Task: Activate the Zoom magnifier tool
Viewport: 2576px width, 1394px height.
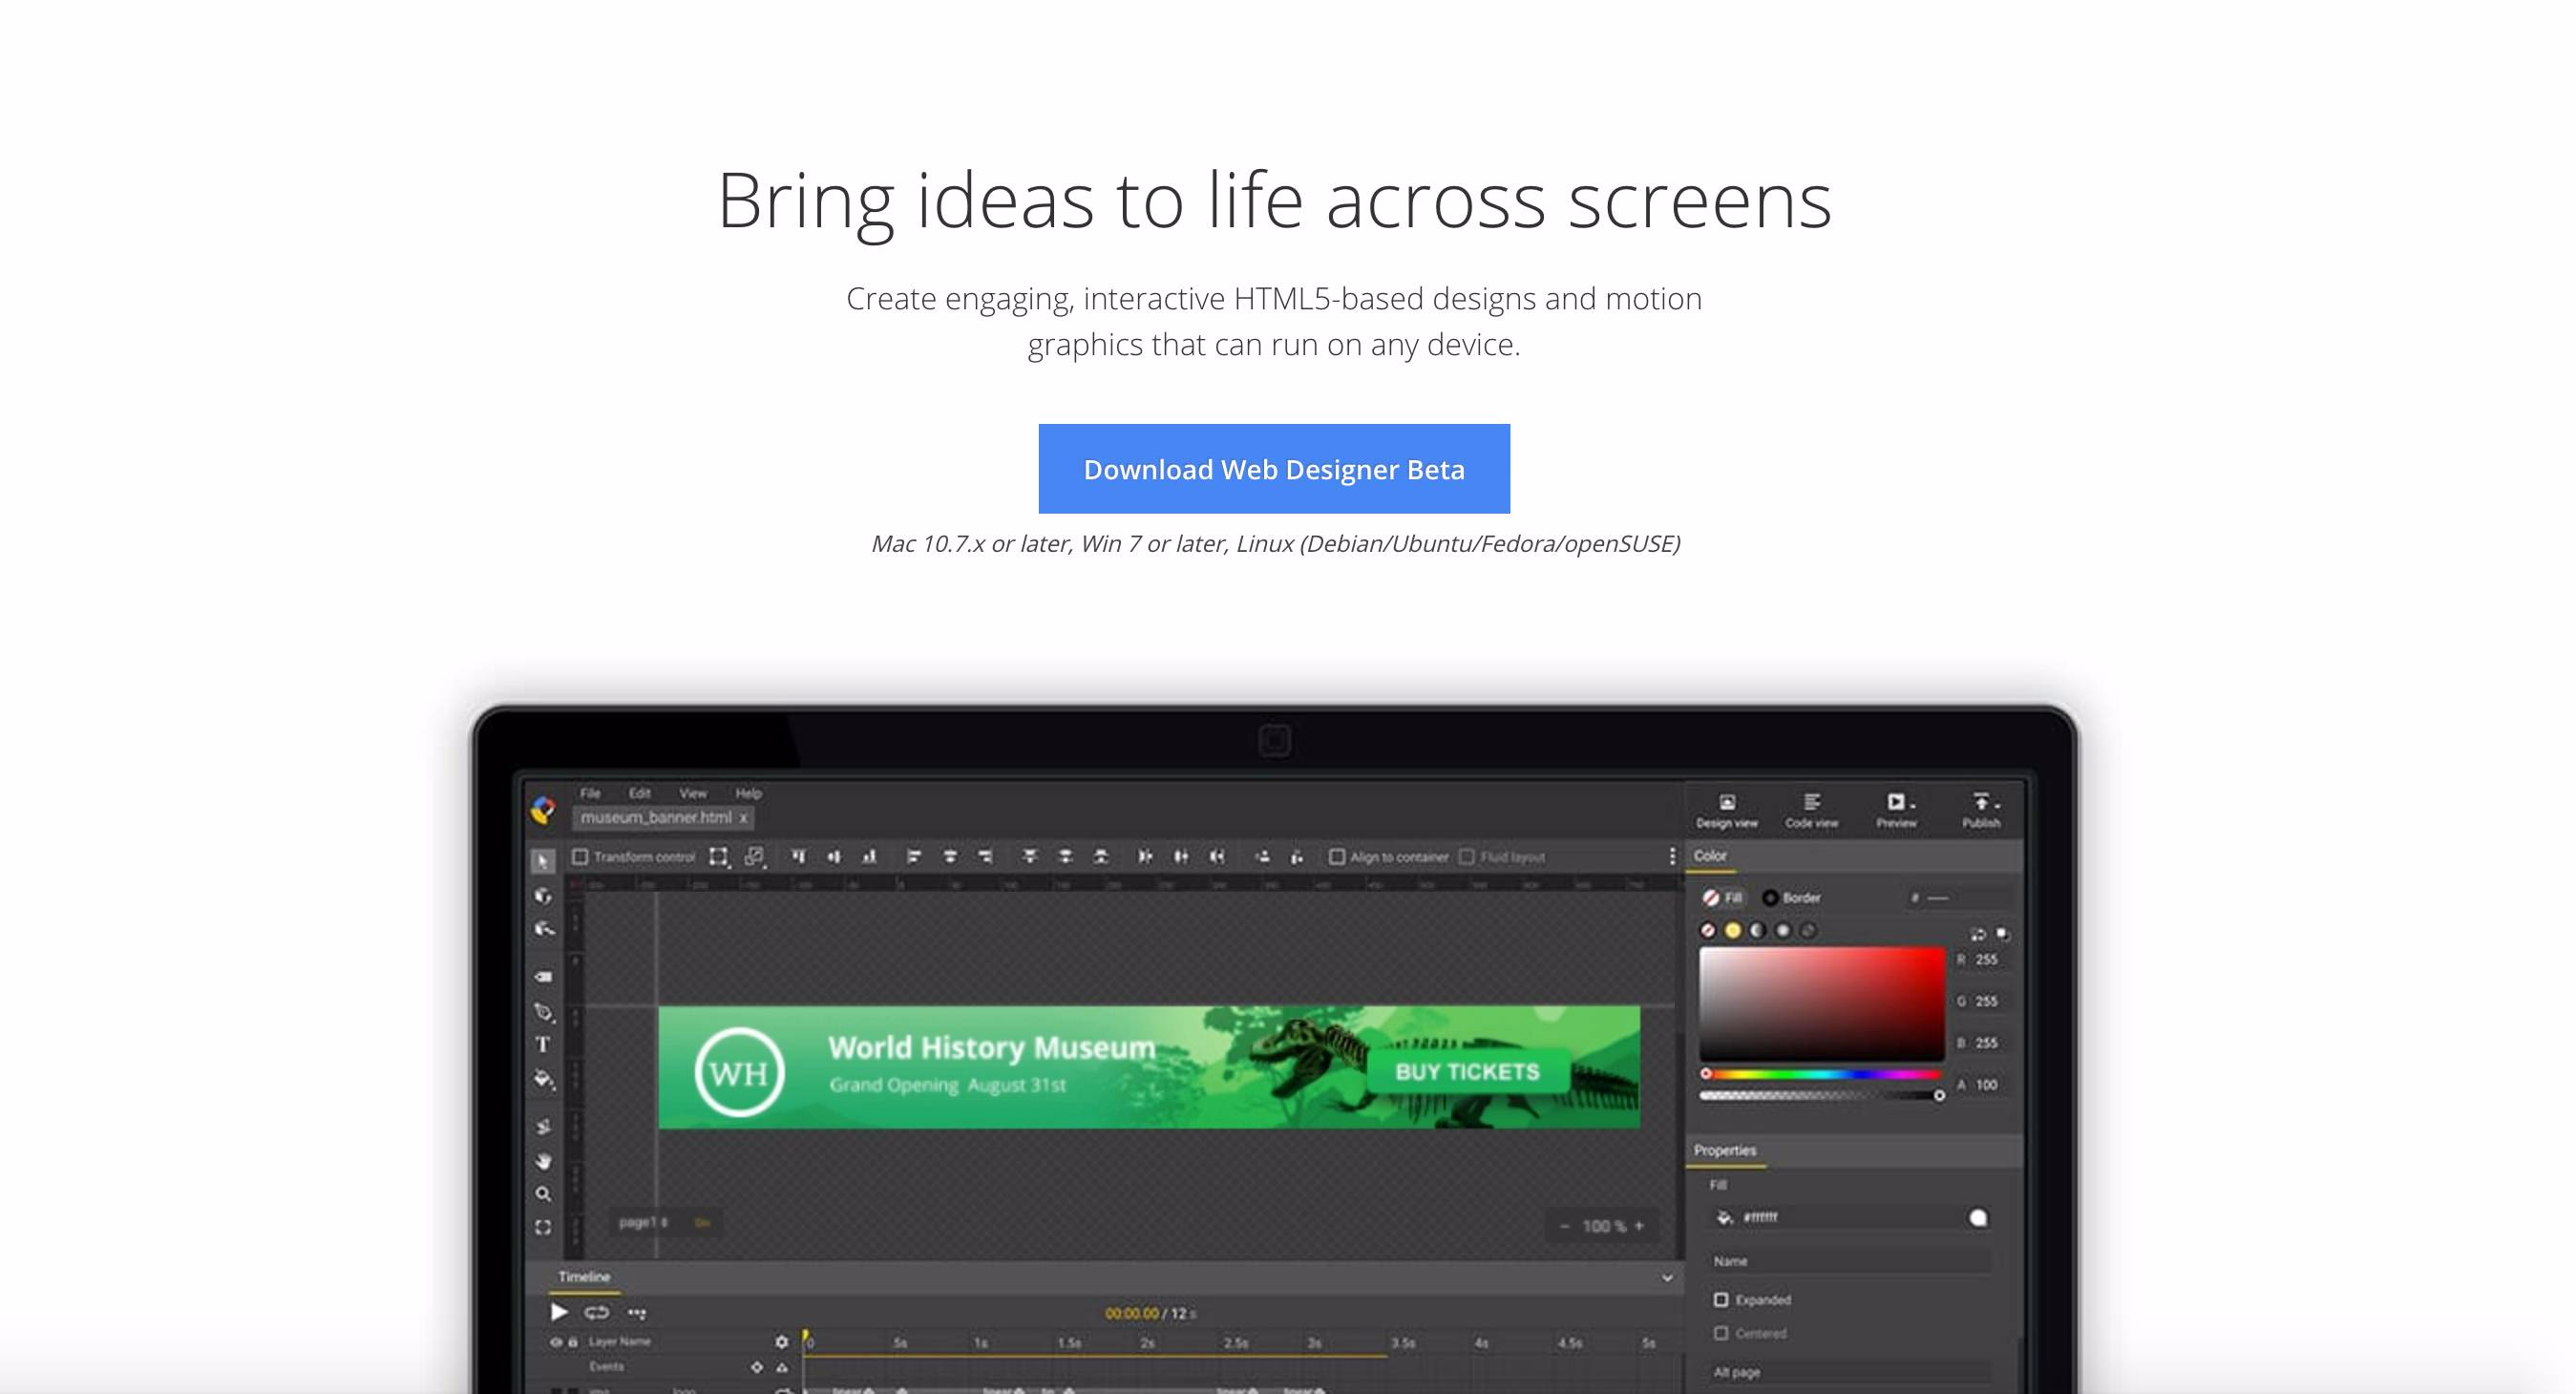Action: point(543,1194)
